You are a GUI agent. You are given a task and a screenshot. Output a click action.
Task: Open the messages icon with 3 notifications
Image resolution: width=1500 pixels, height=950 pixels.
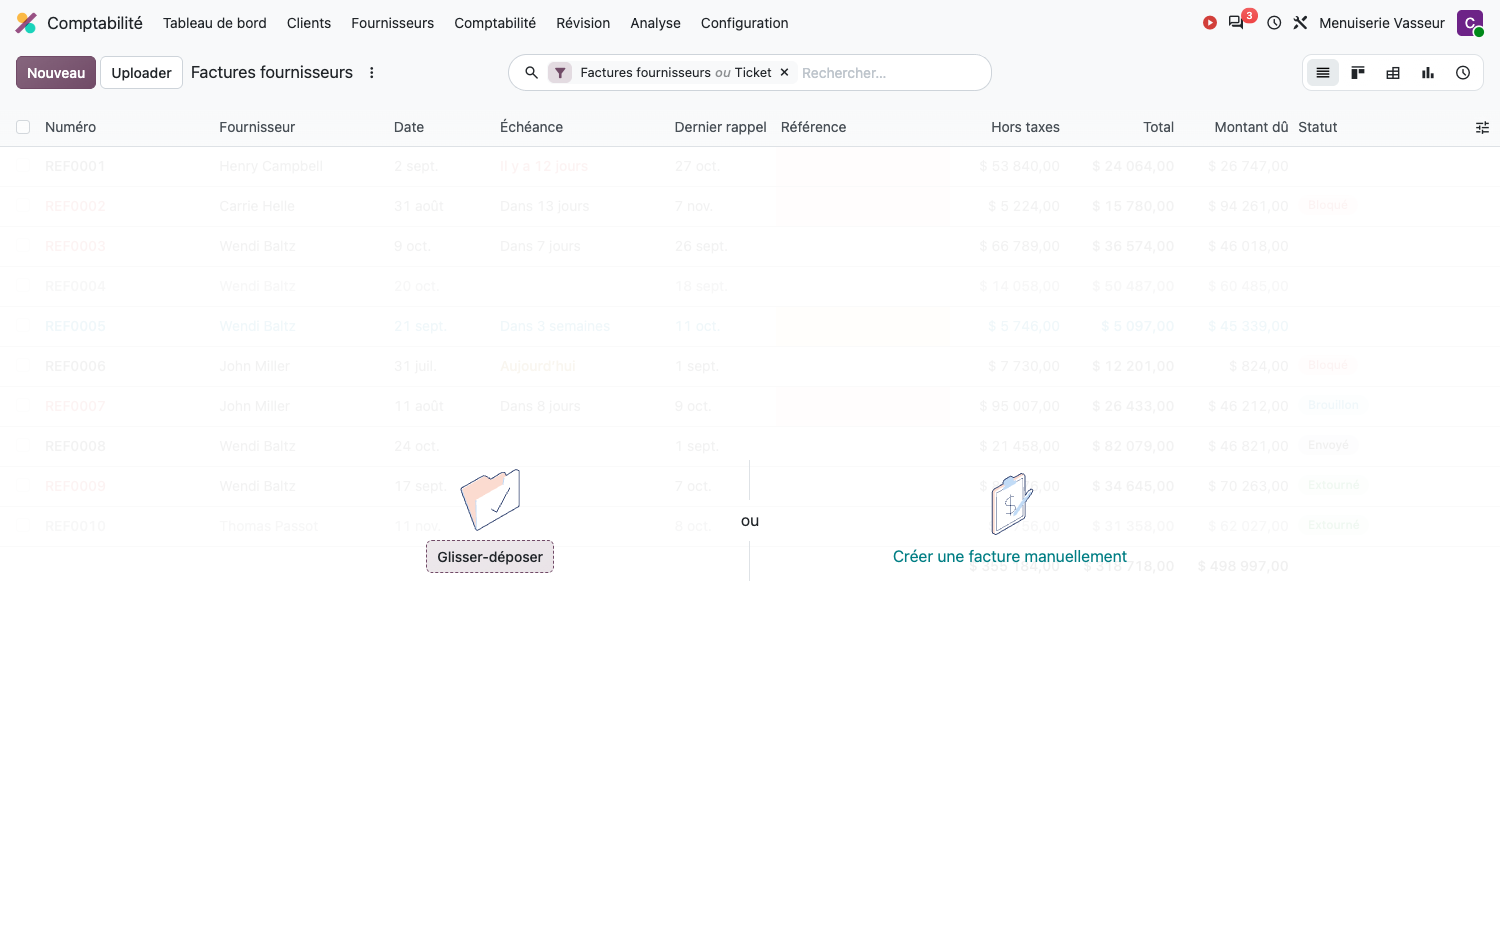pos(1237,22)
